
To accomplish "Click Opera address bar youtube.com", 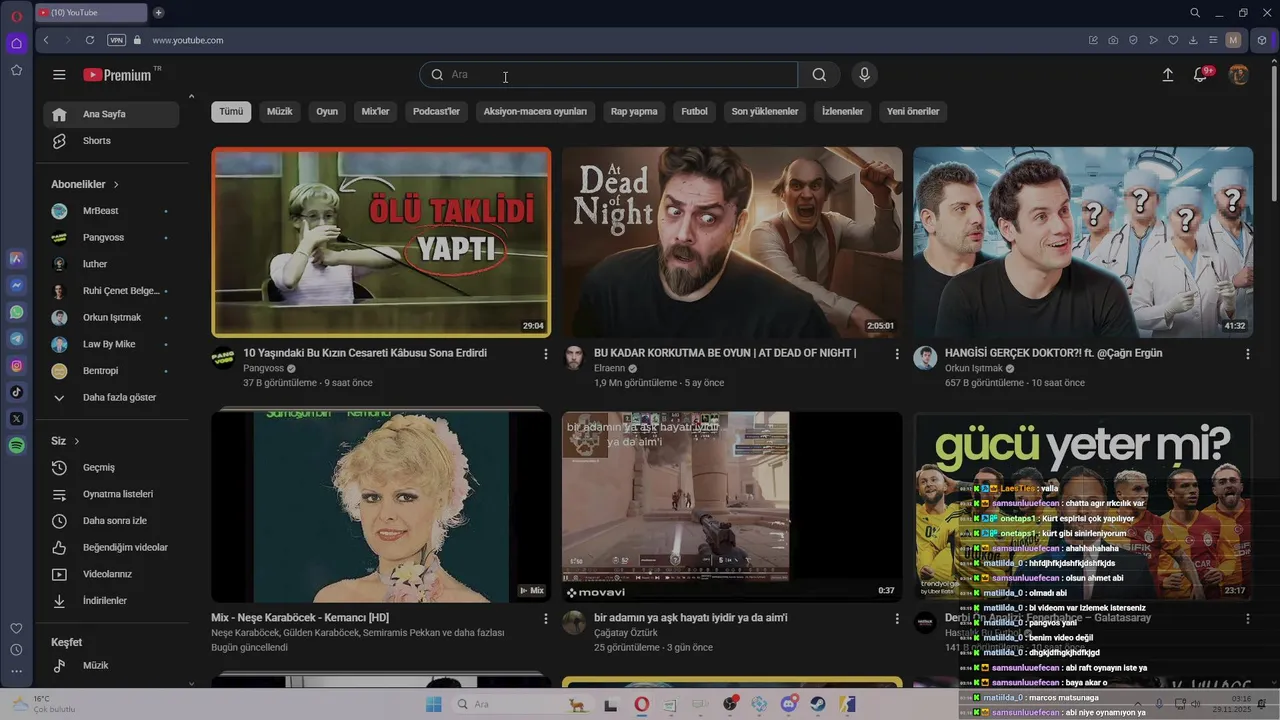I will 187,40.
